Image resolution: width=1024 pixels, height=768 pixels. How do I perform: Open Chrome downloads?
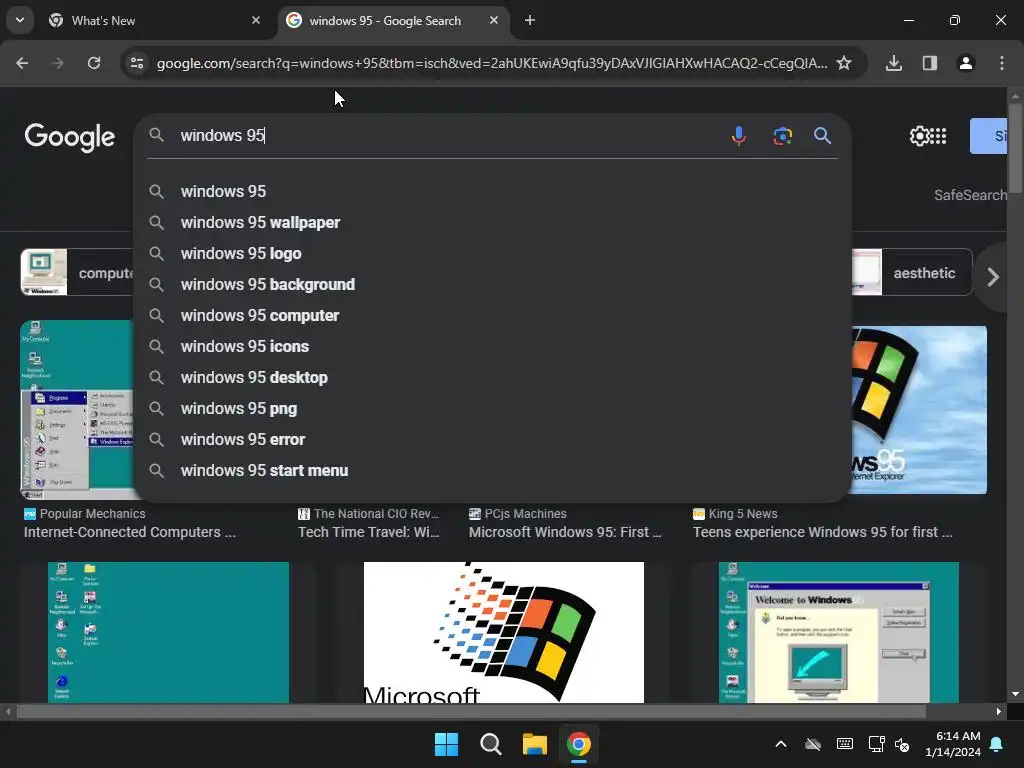coord(894,63)
